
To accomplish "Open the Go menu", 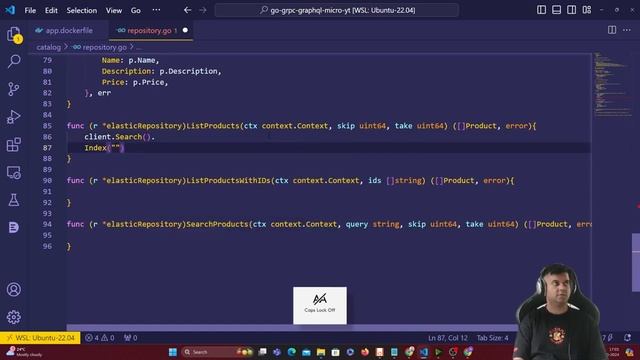I will (x=136, y=10).
